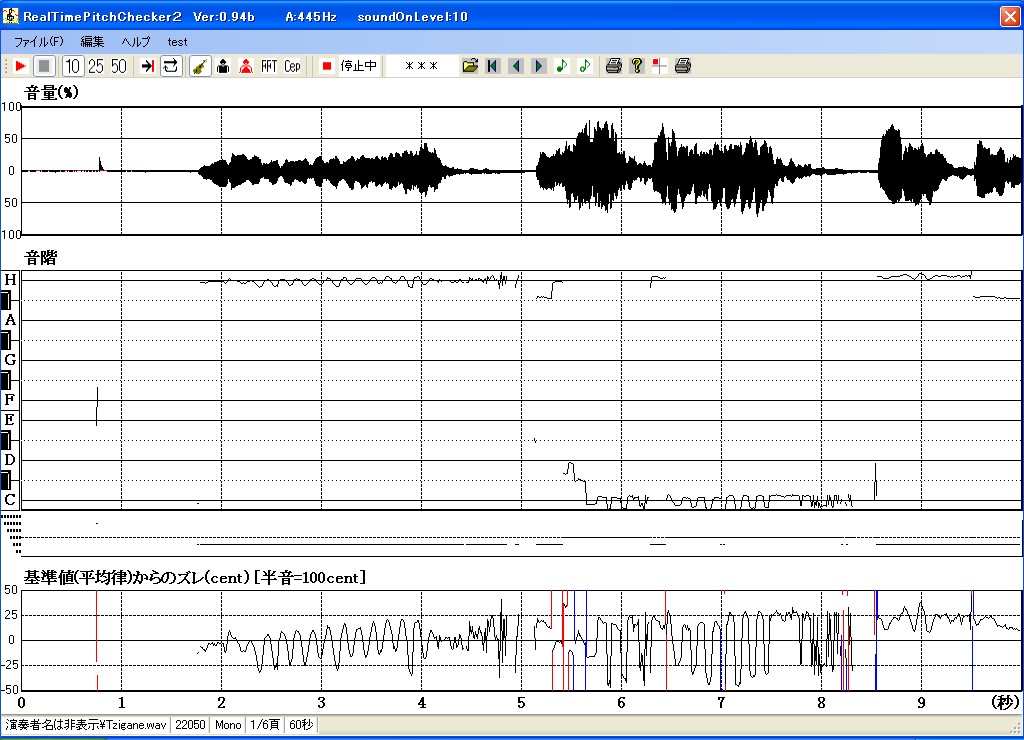This screenshot has width=1024, height=740.
Task: Open the 編集 menu
Action: [x=92, y=42]
